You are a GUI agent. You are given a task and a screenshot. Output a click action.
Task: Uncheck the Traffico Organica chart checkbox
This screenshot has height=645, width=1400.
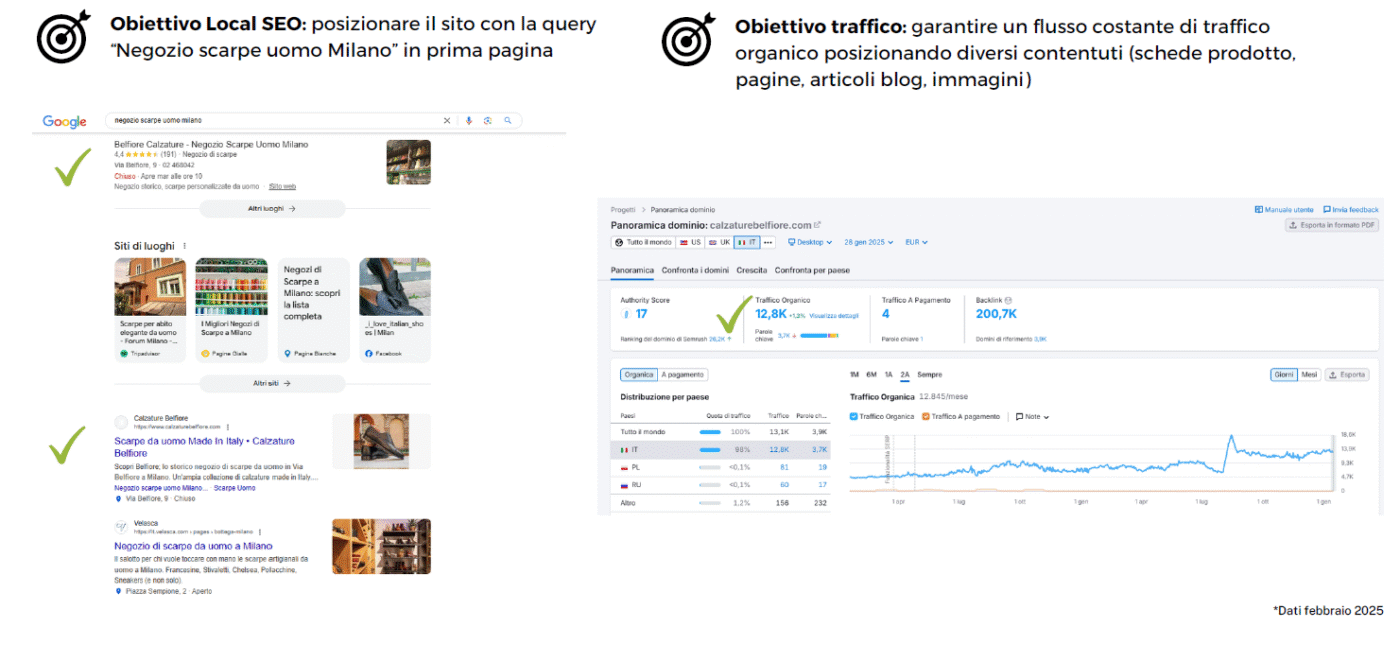[x=853, y=416]
